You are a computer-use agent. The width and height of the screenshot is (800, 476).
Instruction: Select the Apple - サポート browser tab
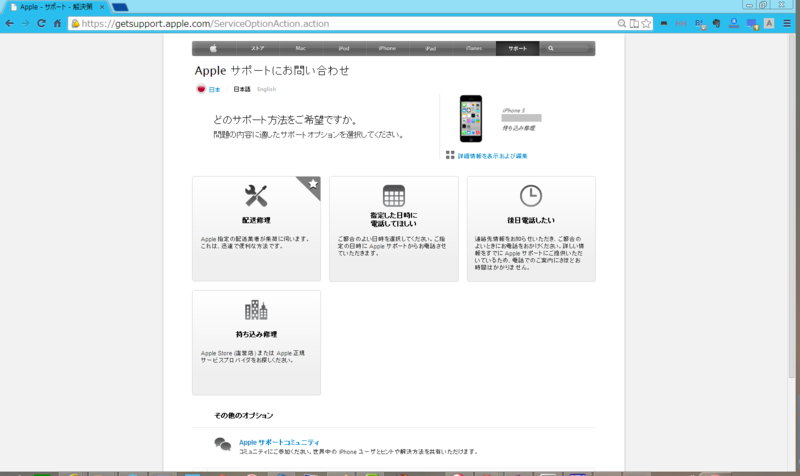click(x=55, y=7)
